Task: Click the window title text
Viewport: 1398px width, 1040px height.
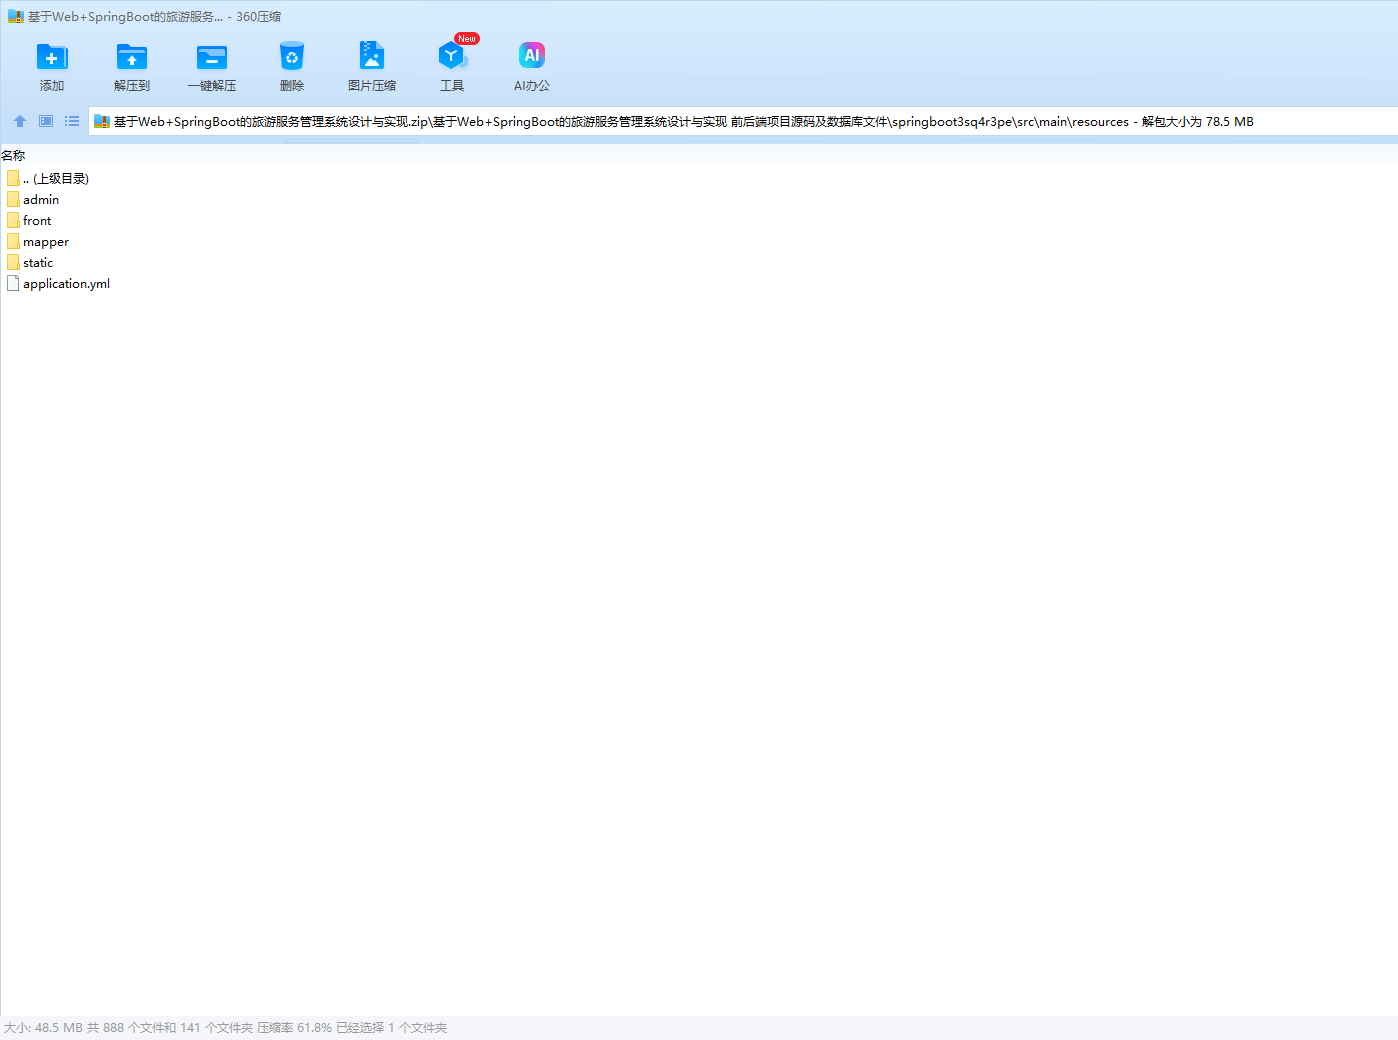Action: [x=154, y=16]
